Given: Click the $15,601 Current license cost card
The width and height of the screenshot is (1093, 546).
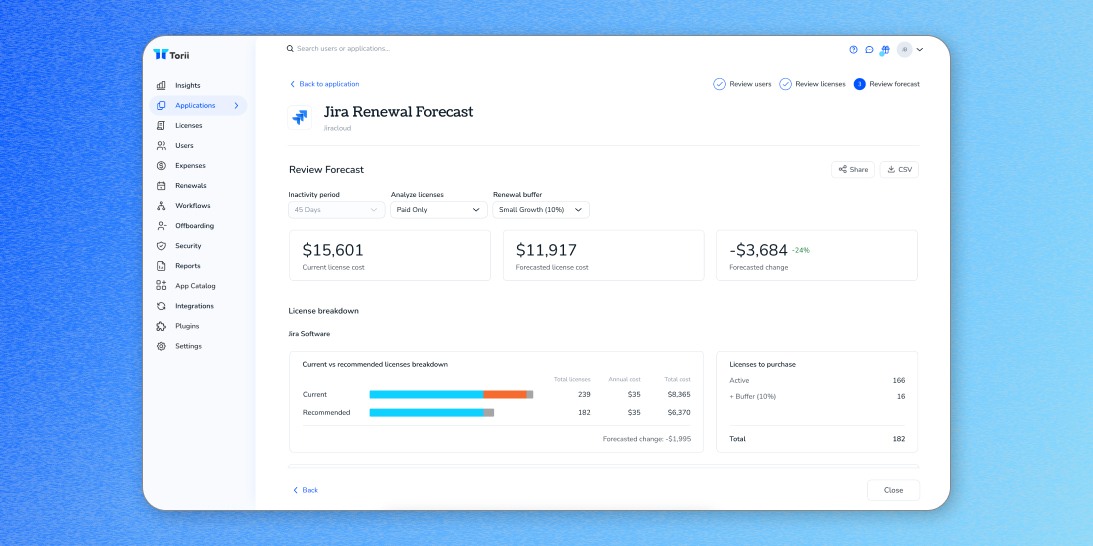Looking at the screenshot, I should point(390,255).
